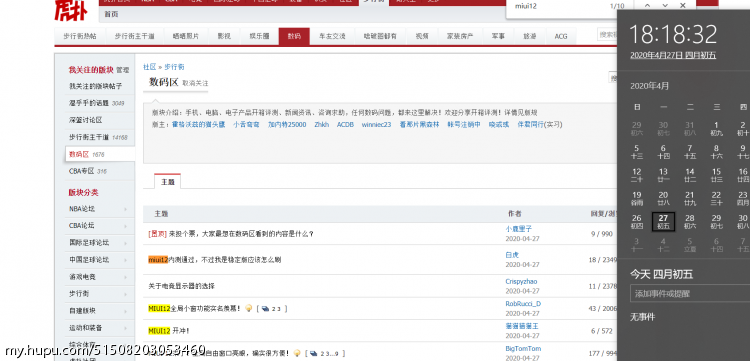Click the 2020年4月 month header in calendar
Screen dimensions: 750x361
[x=650, y=86]
